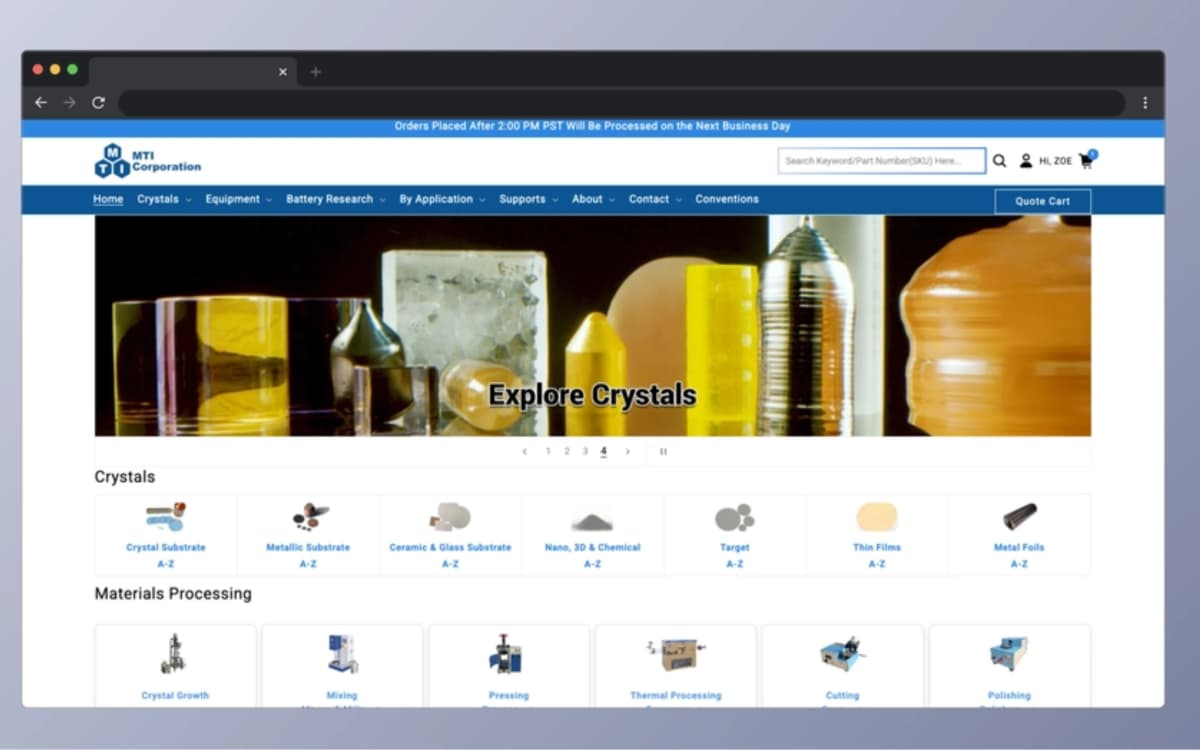Image resolution: width=1200 pixels, height=750 pixels.
Task: Open the Metallic Substrate category
Action: (x=307, y=517)
